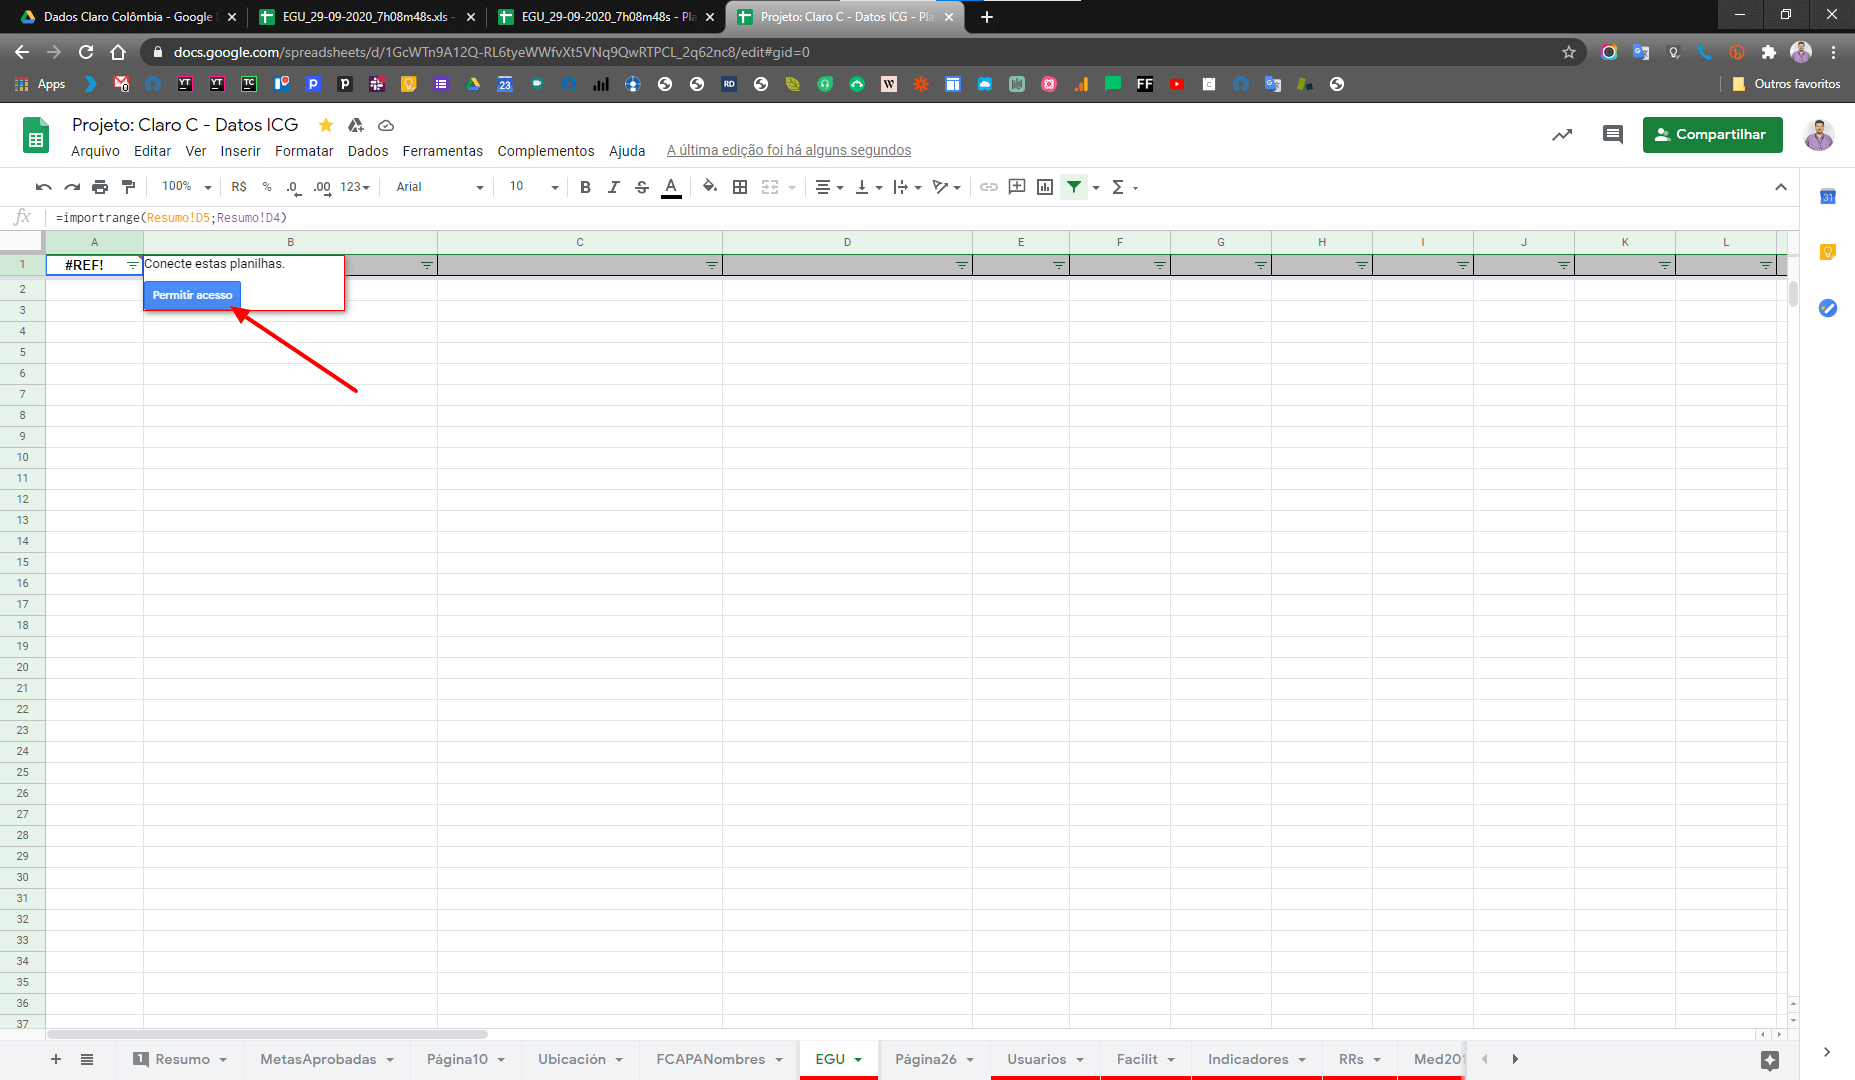Increase decimal places

322,187
